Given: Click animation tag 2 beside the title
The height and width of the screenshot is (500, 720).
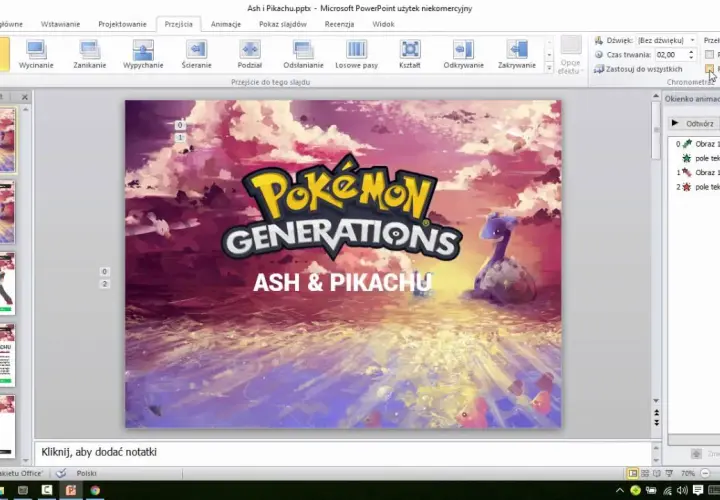Looking at the screenshot, I should [104, 284].
